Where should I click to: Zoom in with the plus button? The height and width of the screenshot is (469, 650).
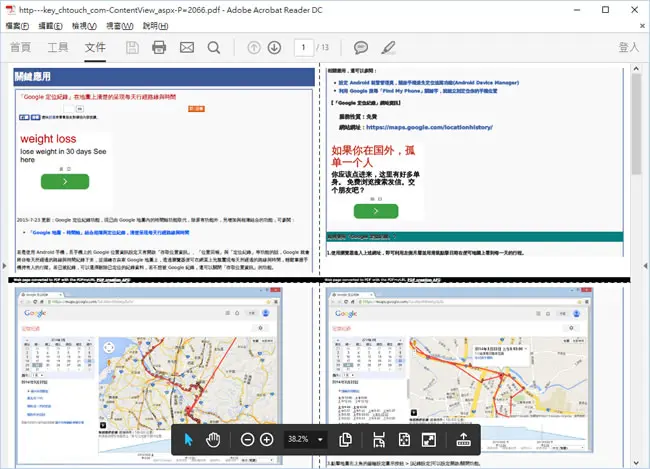267,440
